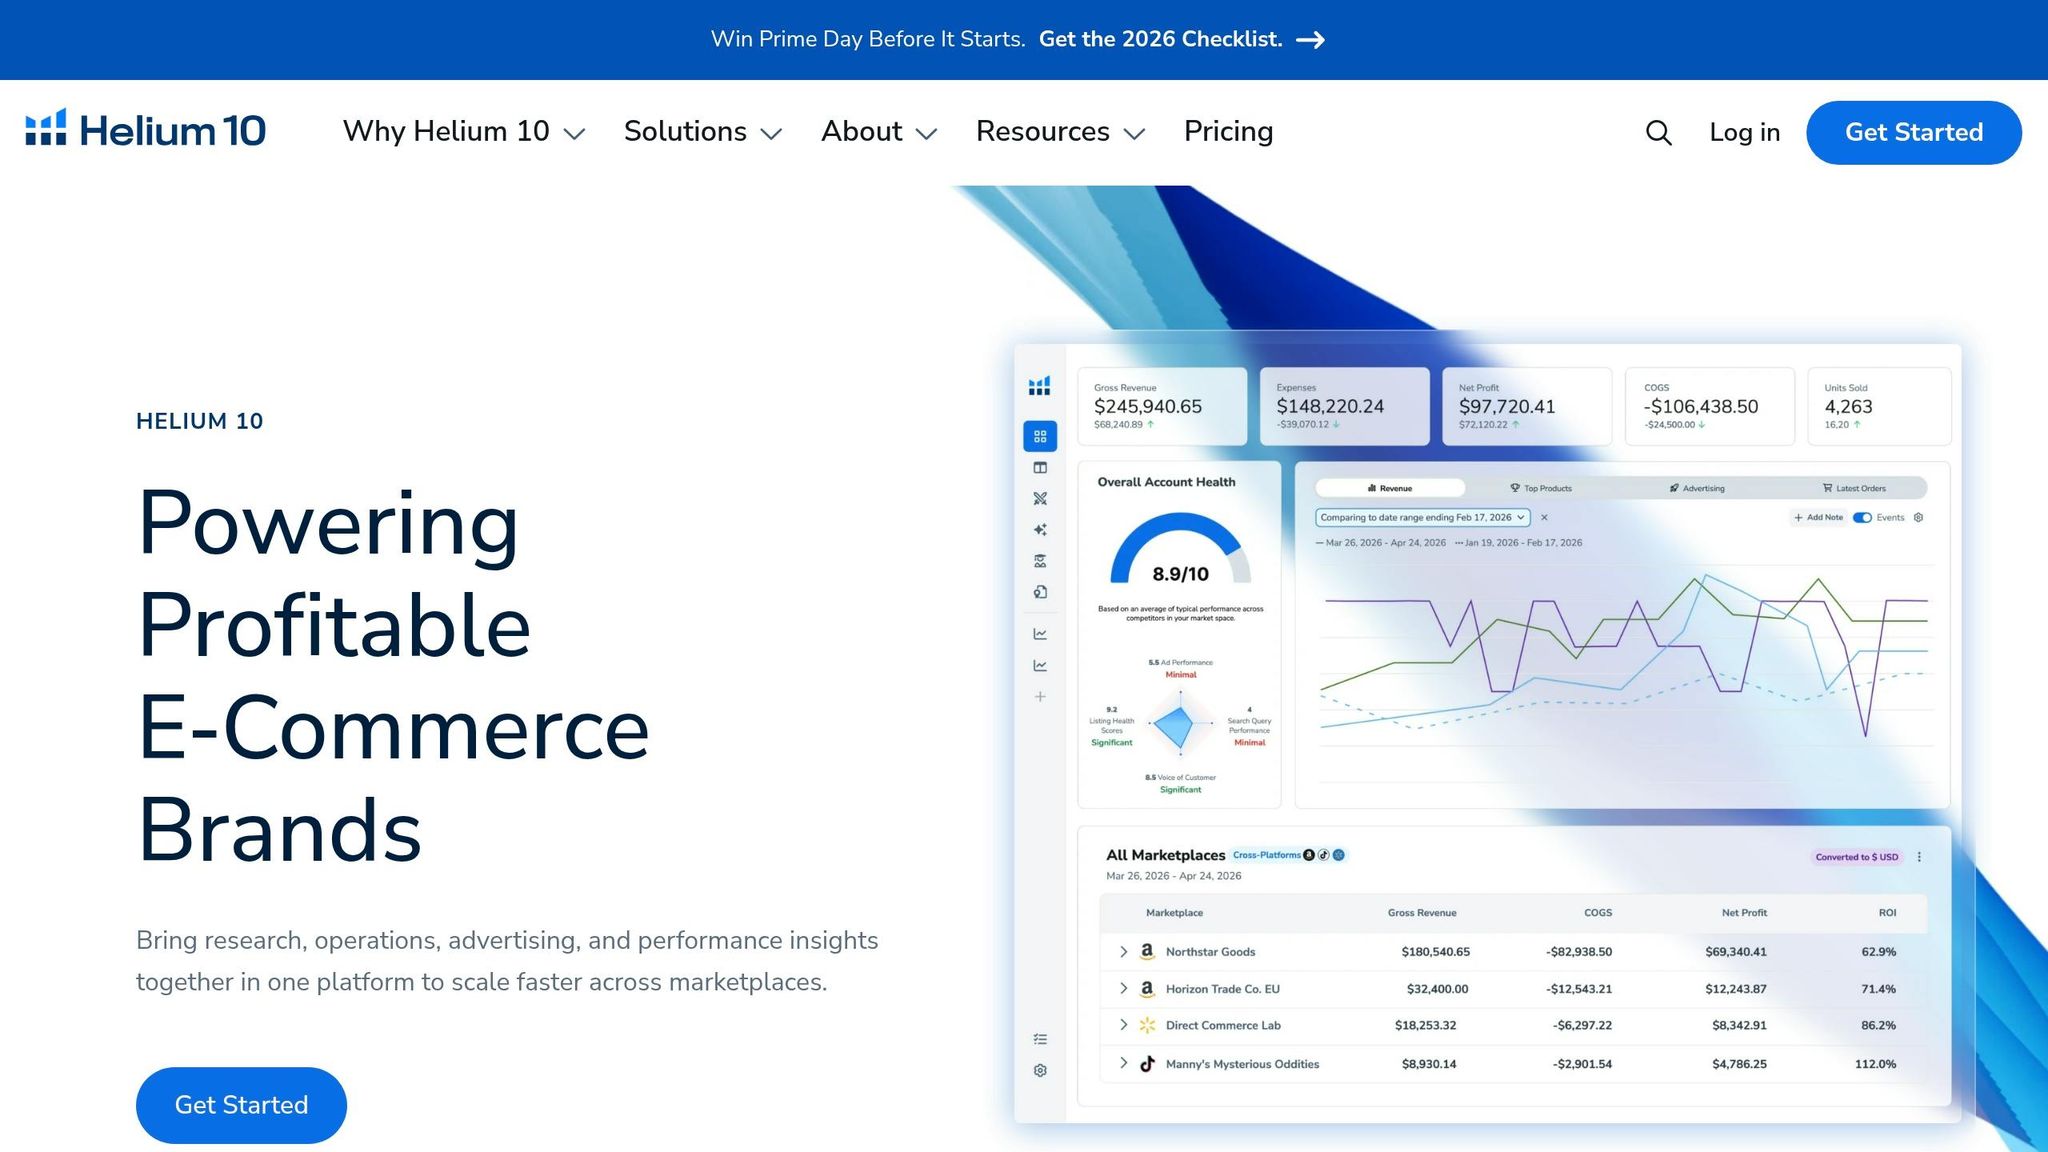Click Walmart spark icon beside Direct Commerce Lab

1147,1025
